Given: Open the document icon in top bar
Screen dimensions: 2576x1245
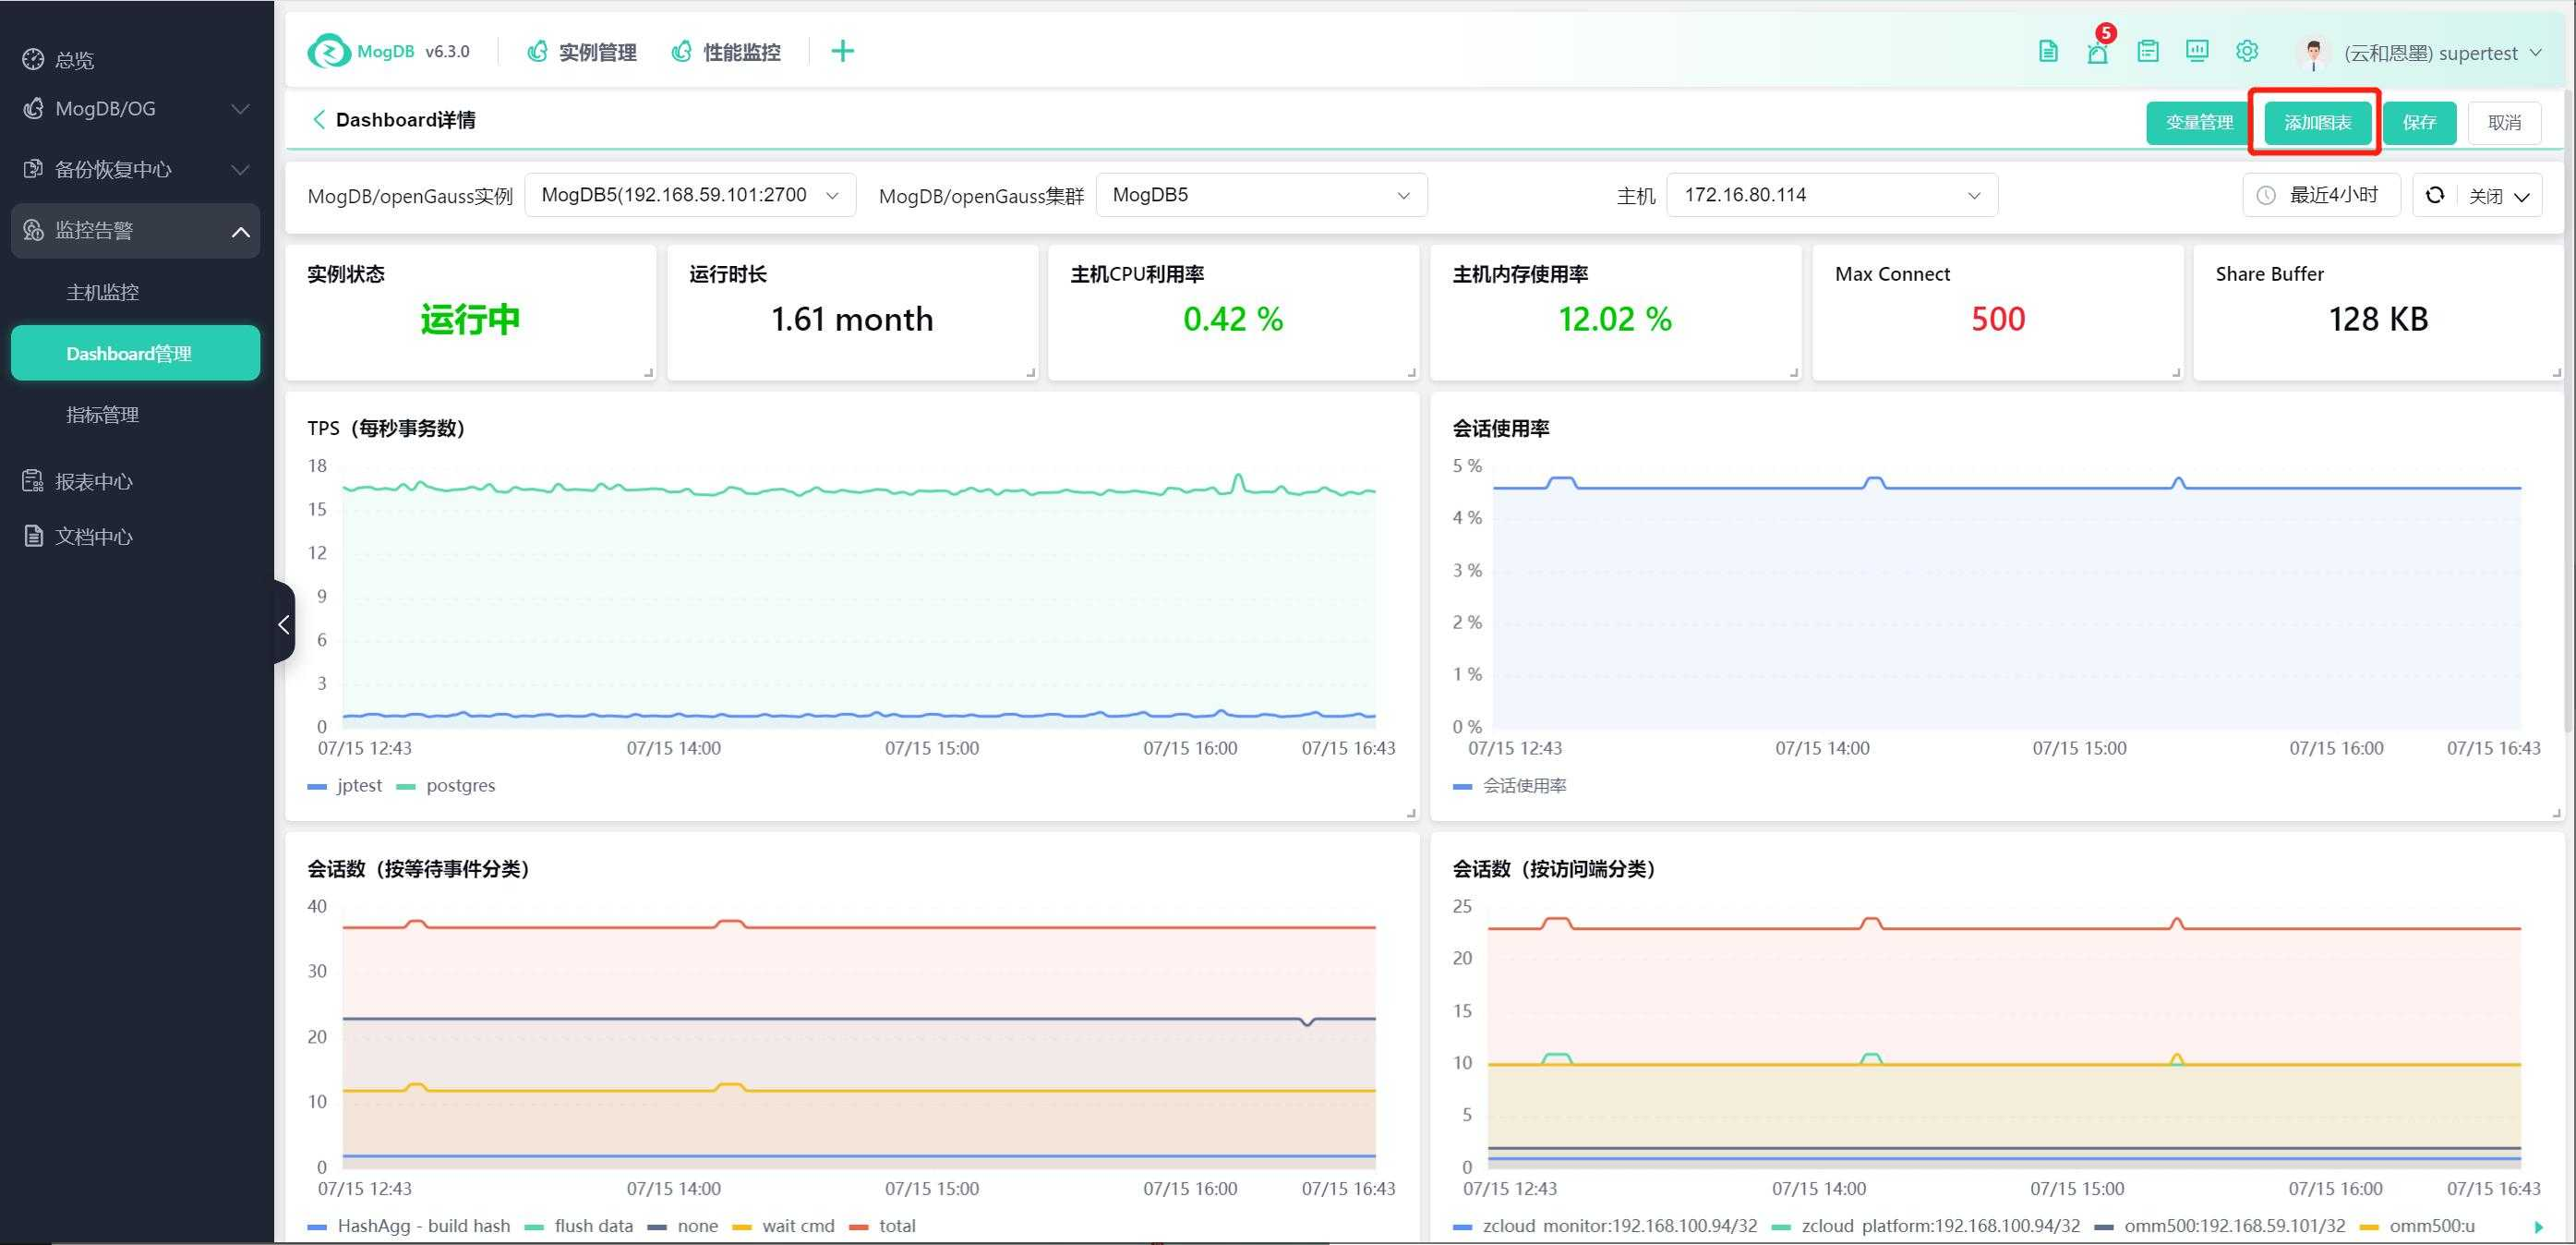Looking at the screenshot, I should pyautogui.click(x=2048, y=52).
